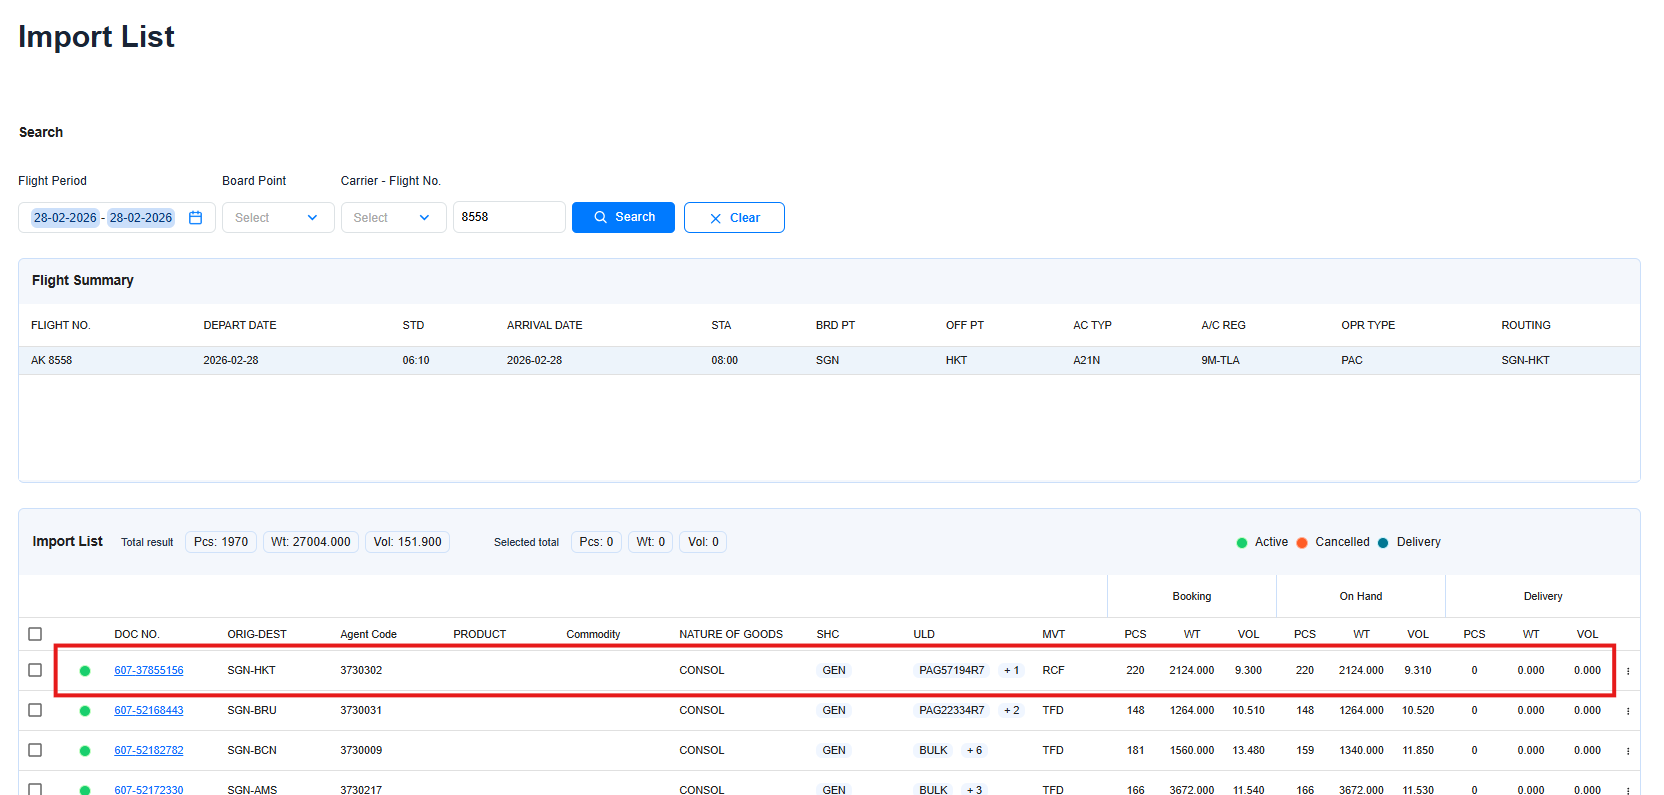Open the Board Point dropdown
The image size is (1664, 795).
click(x=278, y=218)
